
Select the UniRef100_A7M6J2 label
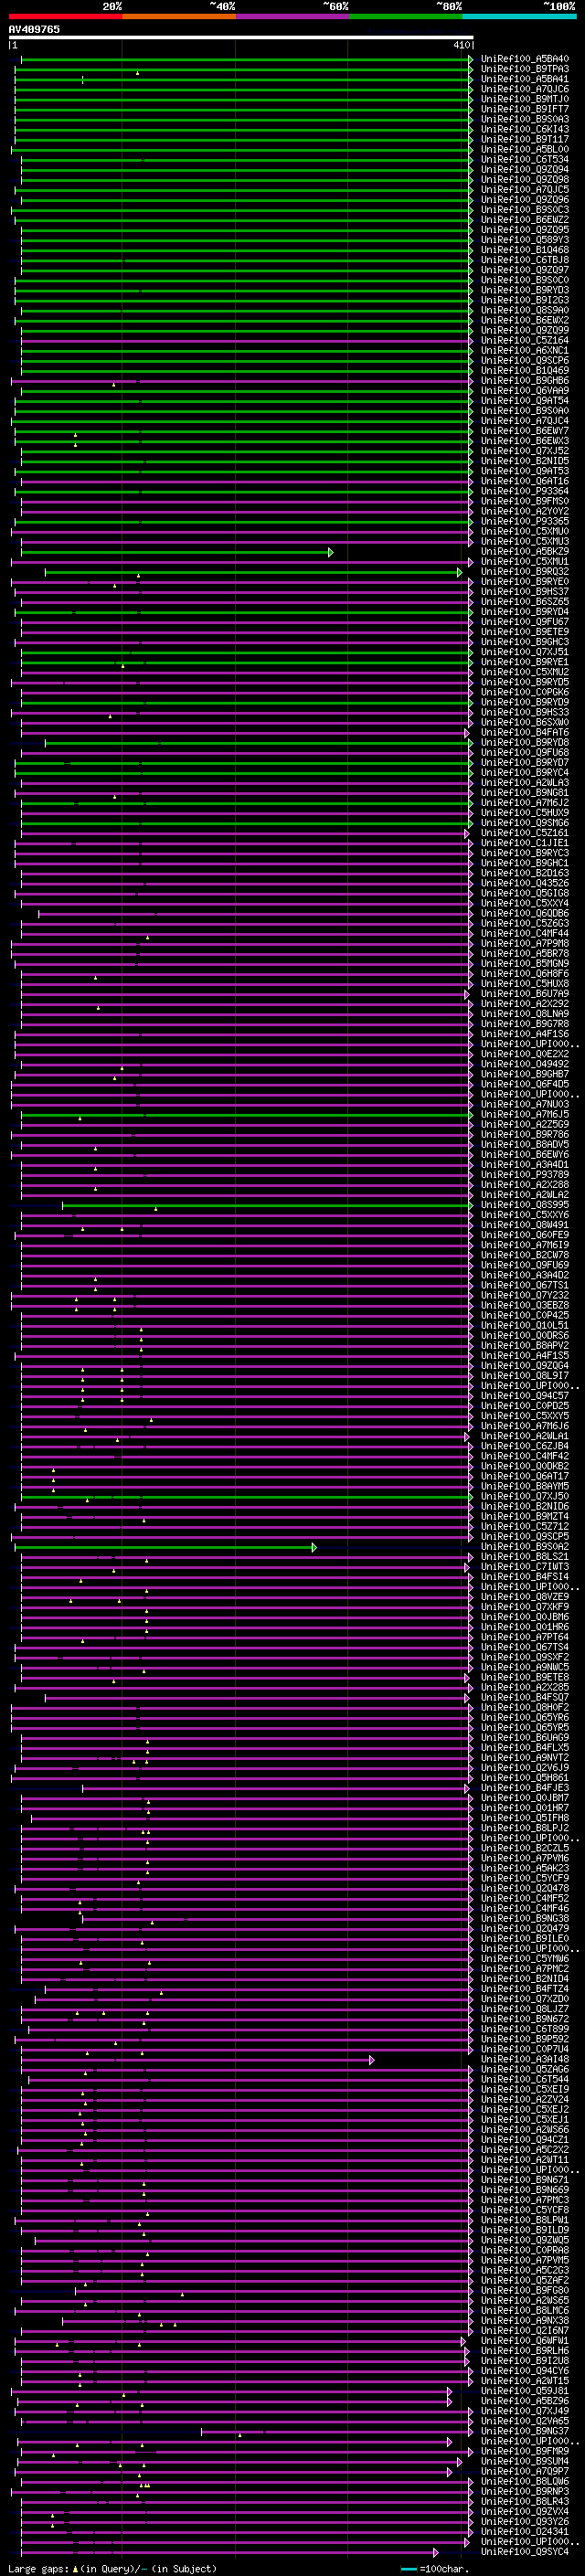[525, 802]
